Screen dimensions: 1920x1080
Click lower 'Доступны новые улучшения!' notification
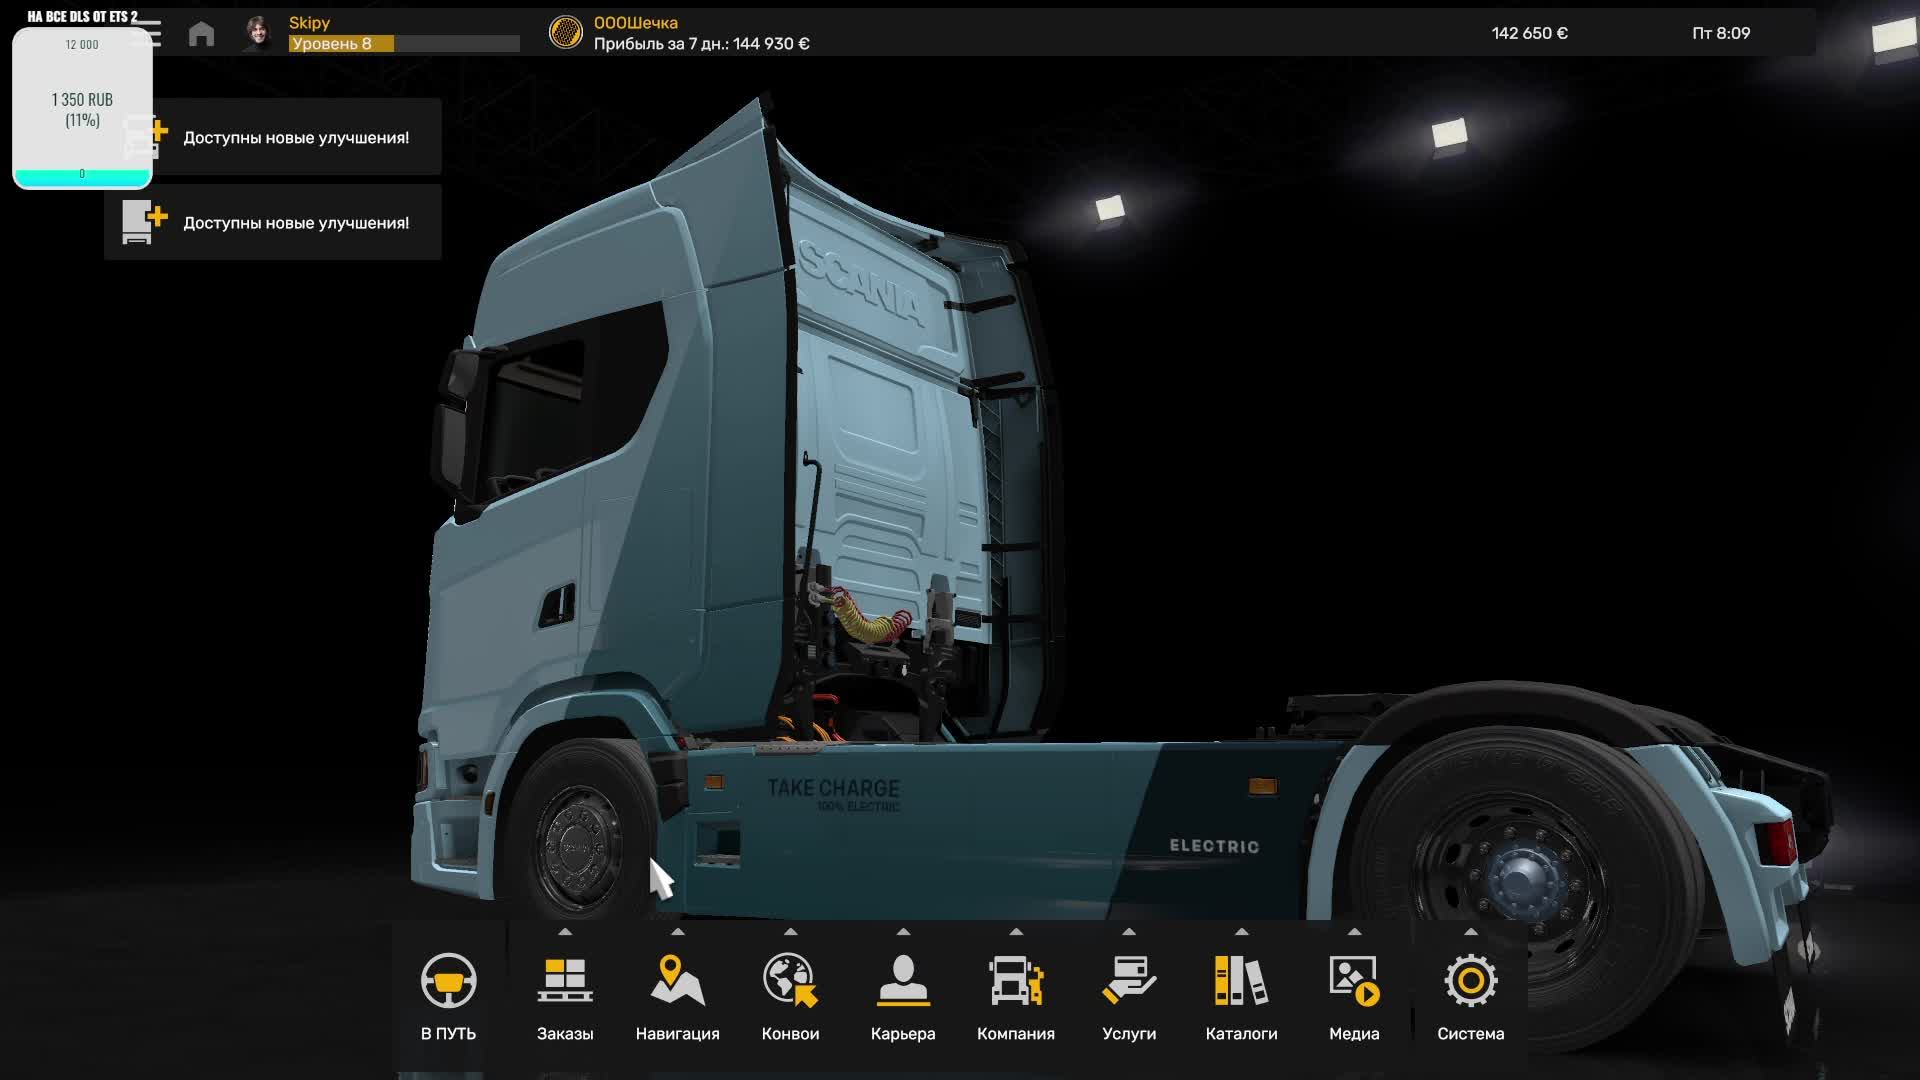tap(295, 222)
